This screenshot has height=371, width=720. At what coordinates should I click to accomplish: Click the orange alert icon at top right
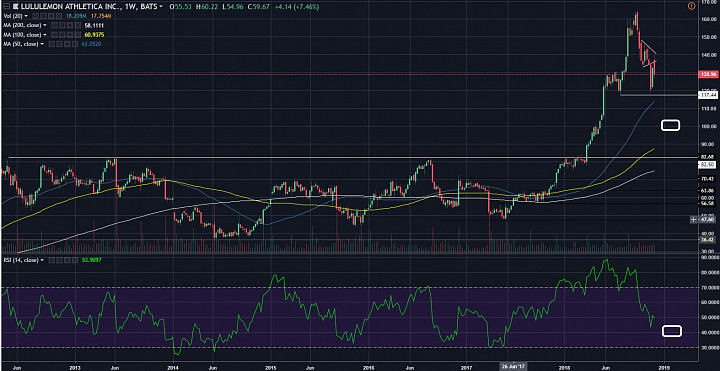pos(692,6)
